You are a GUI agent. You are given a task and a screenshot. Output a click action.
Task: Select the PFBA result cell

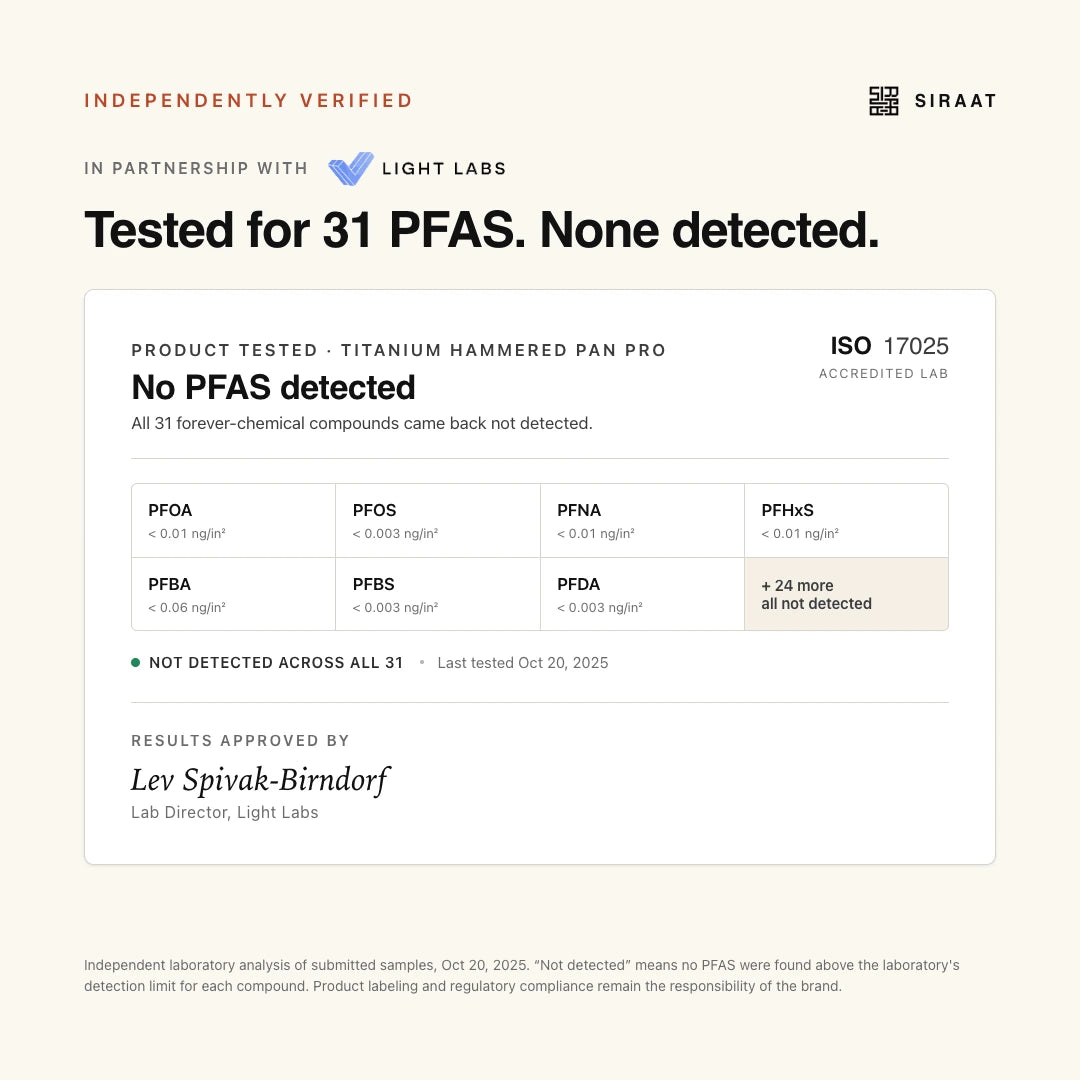(233, 594)
